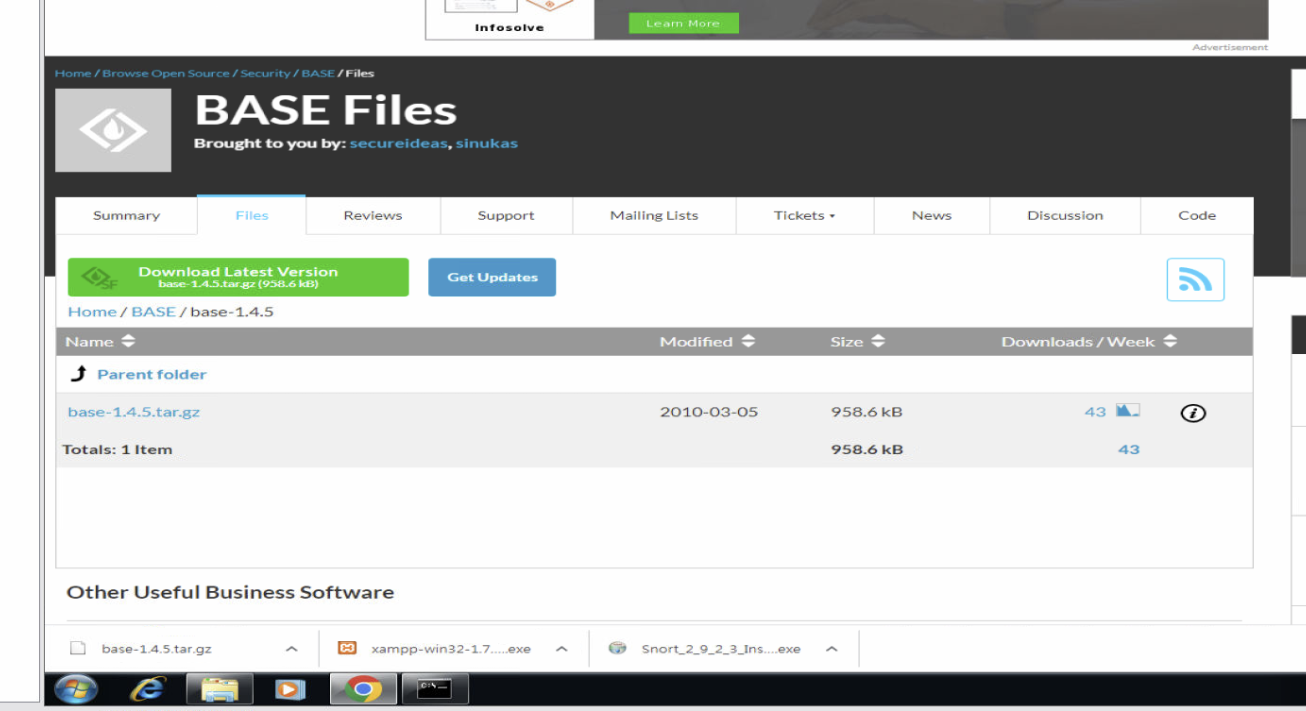Image resolution: width=1306 pixels, height=711 pixels.
Task: Click Browse Open Source breadcrumb link
Action: (x=166, y=73)
